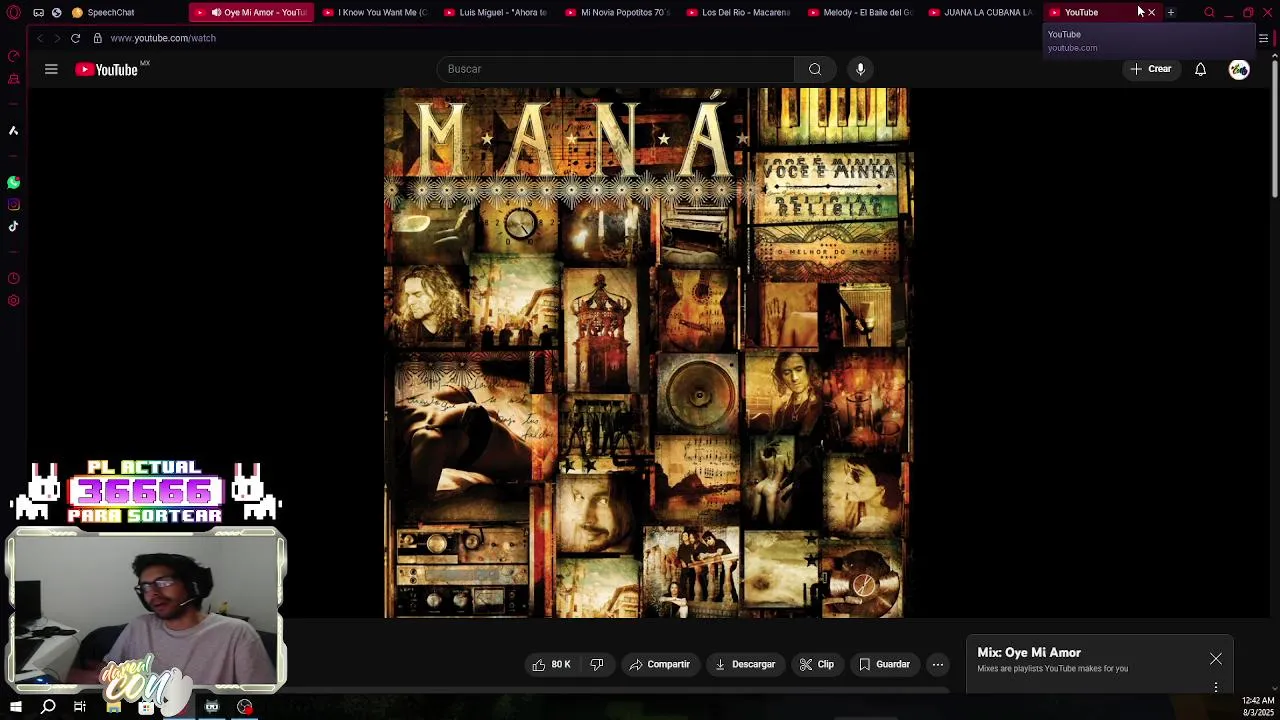This screenshot has width=1280, height=720.
Task: Like the video with 80 K
Action: pyautogui.click(x=552, y=664)
